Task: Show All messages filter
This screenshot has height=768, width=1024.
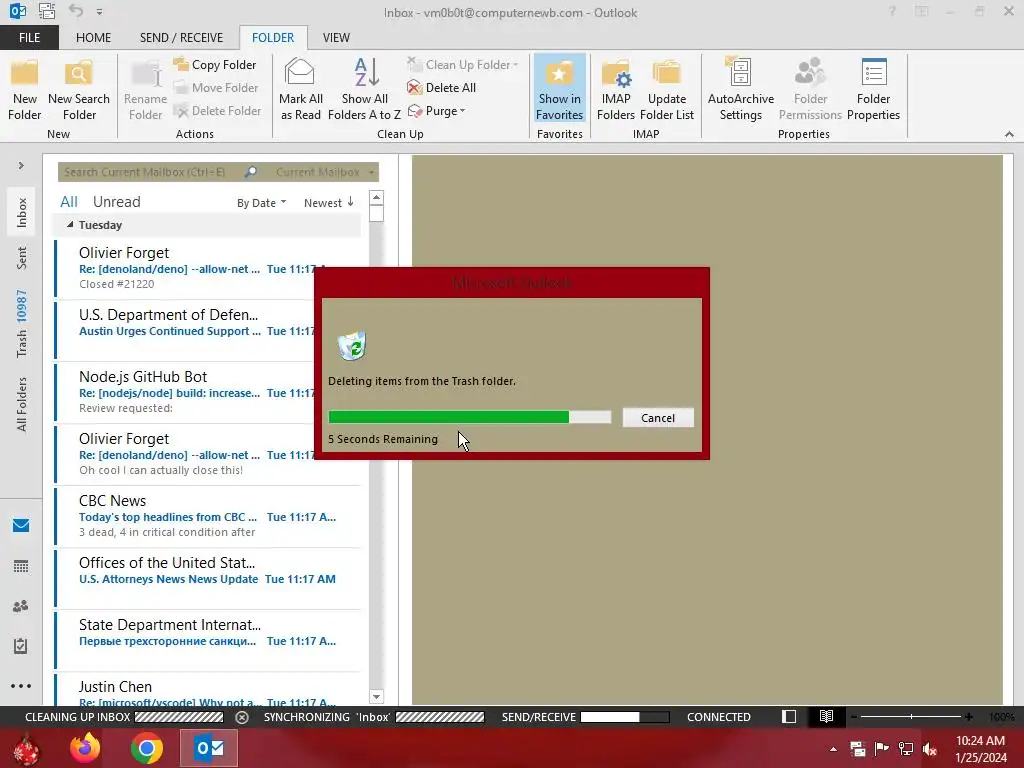Action: [x=69, y=202]
